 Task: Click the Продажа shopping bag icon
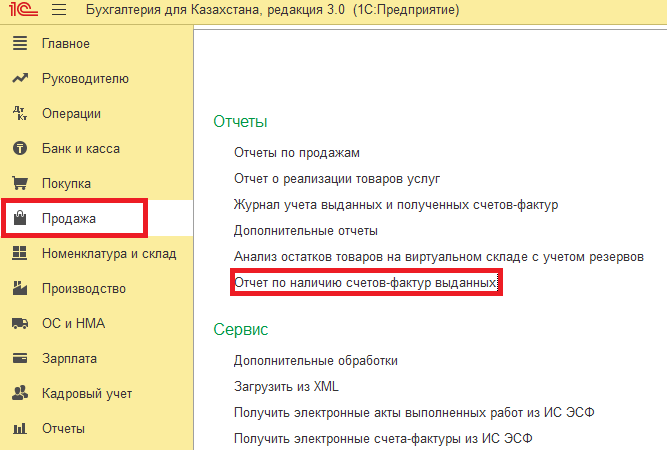19,219
